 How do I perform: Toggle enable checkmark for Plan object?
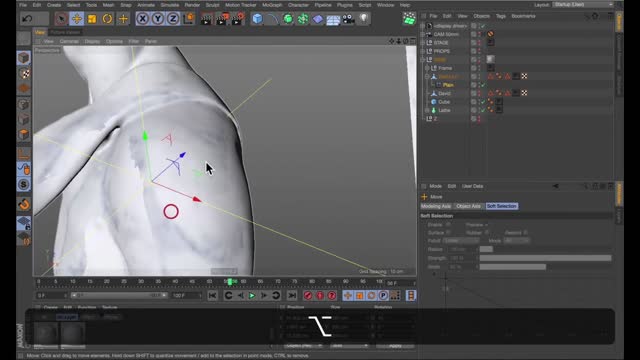tap(483, 85)
